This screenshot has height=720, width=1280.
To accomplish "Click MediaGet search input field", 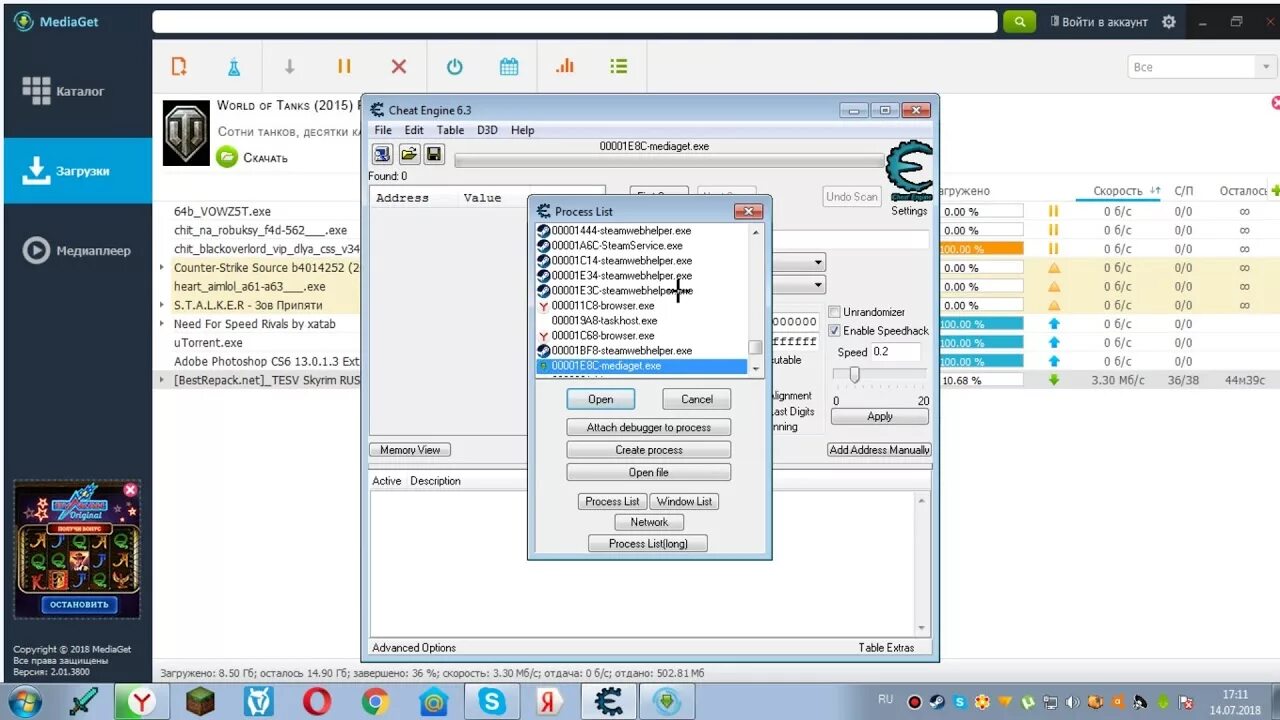I will coord(575,21).
